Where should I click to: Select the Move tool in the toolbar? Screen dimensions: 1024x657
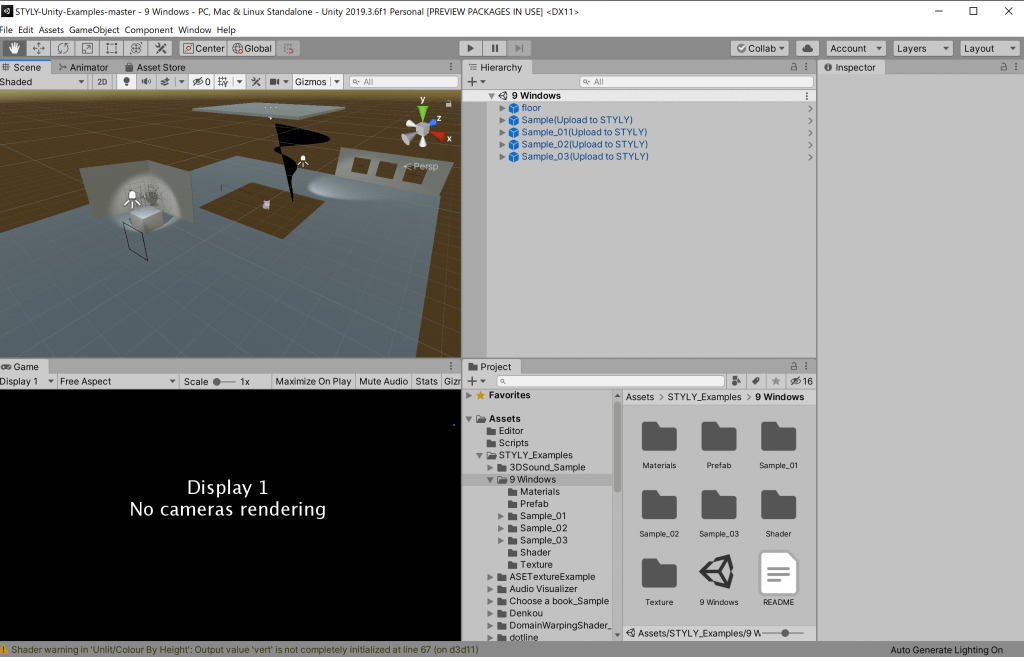(x=38, y=47)
